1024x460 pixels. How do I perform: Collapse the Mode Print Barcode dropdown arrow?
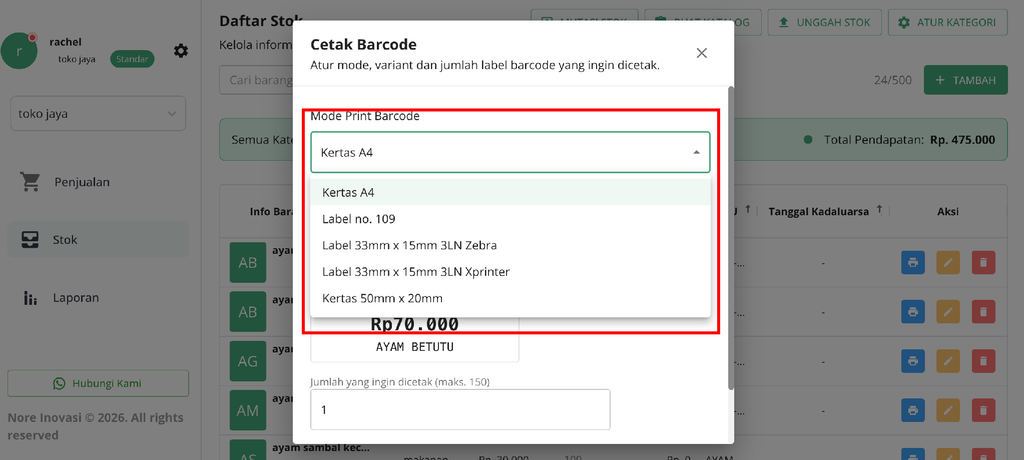(696, 152)
